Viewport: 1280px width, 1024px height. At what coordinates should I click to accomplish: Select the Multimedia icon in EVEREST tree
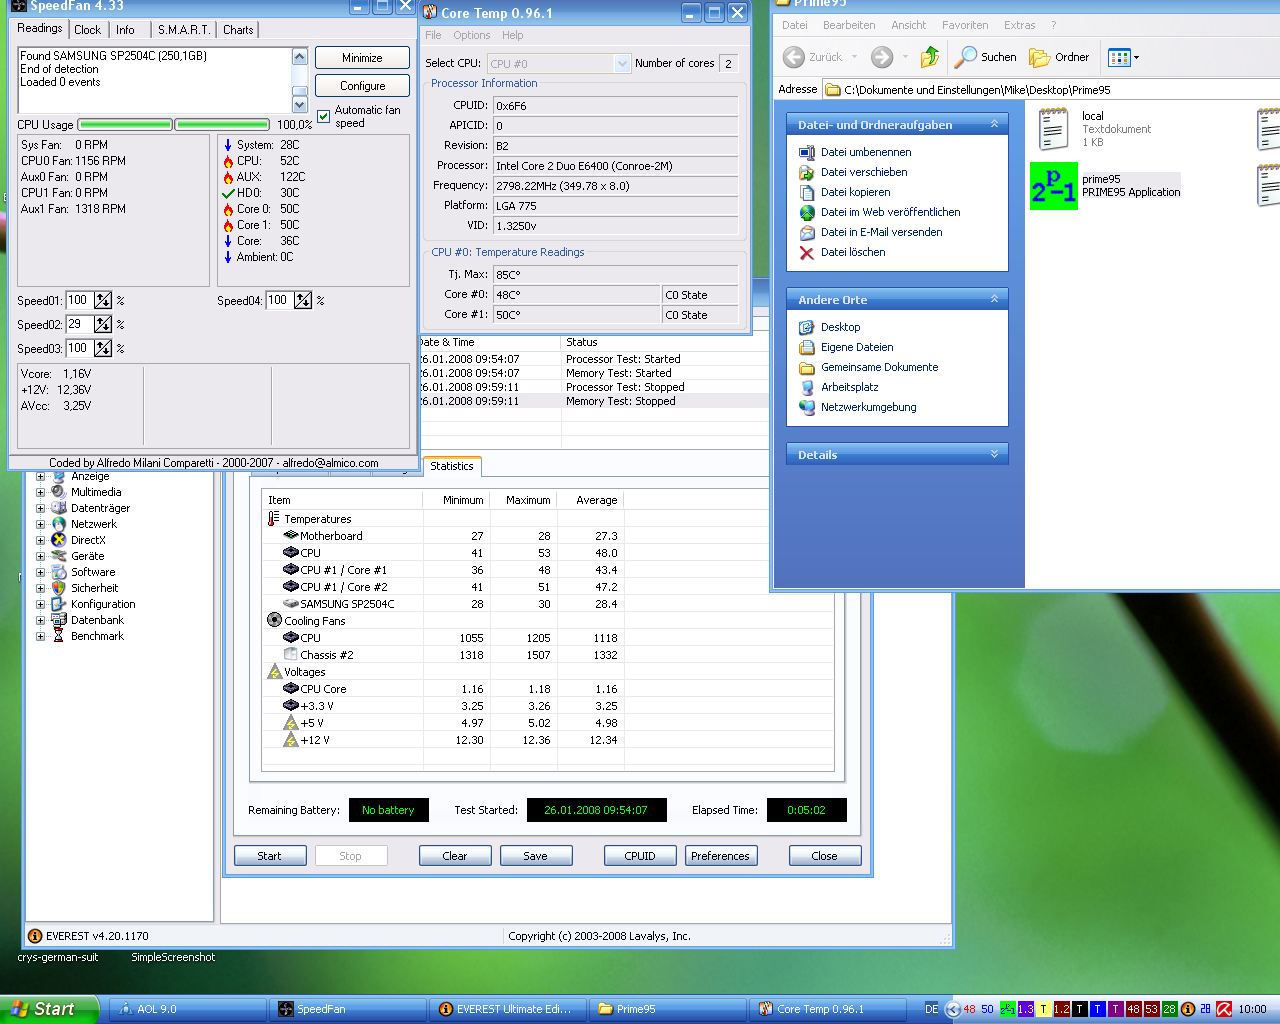(59, 492)
